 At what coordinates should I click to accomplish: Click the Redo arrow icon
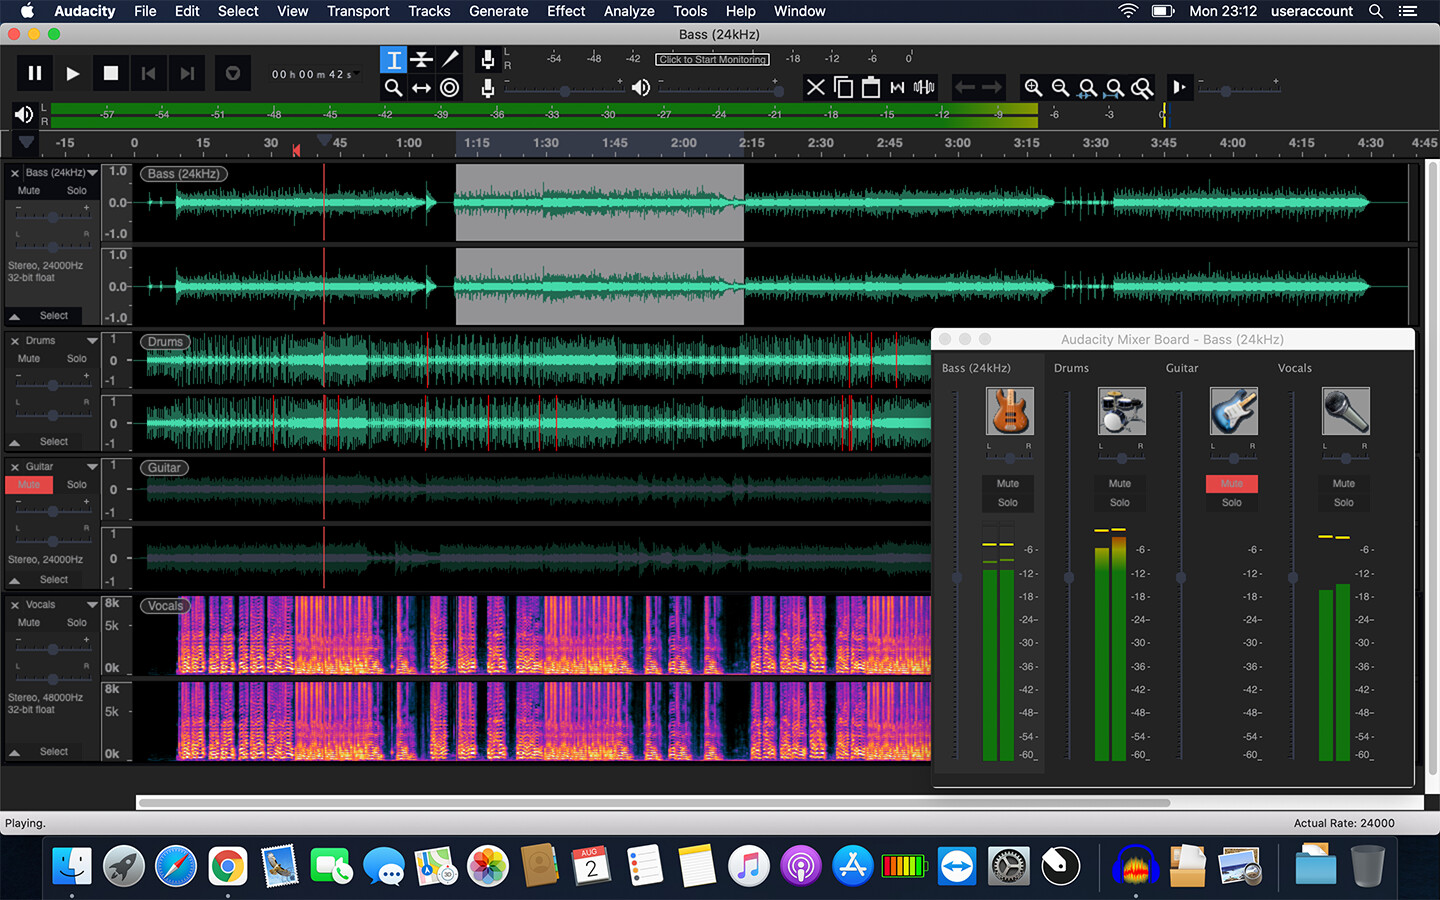[x=992, y=88]
